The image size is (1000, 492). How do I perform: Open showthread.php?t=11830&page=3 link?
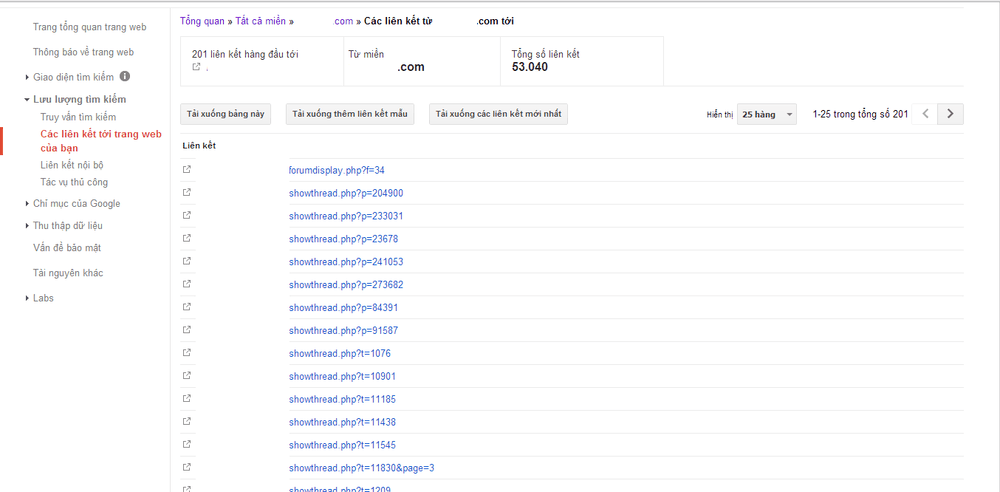361,468
